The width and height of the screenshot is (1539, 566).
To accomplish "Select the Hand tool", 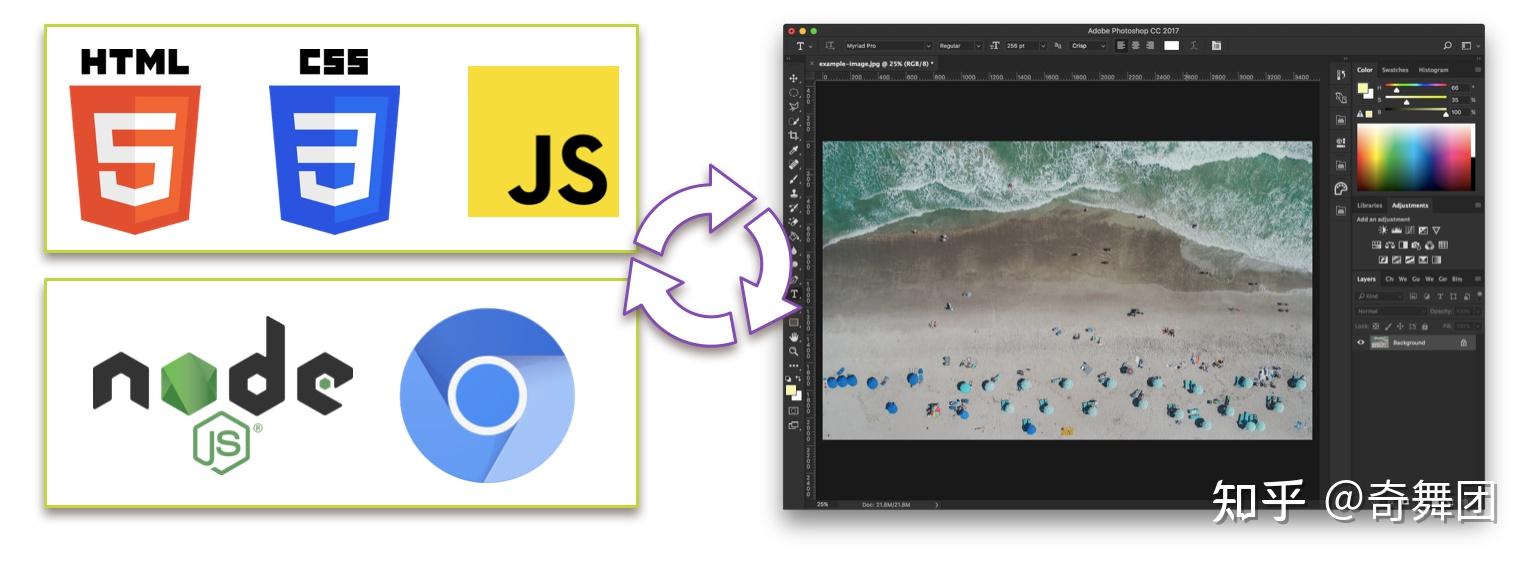I will (794, 337).
